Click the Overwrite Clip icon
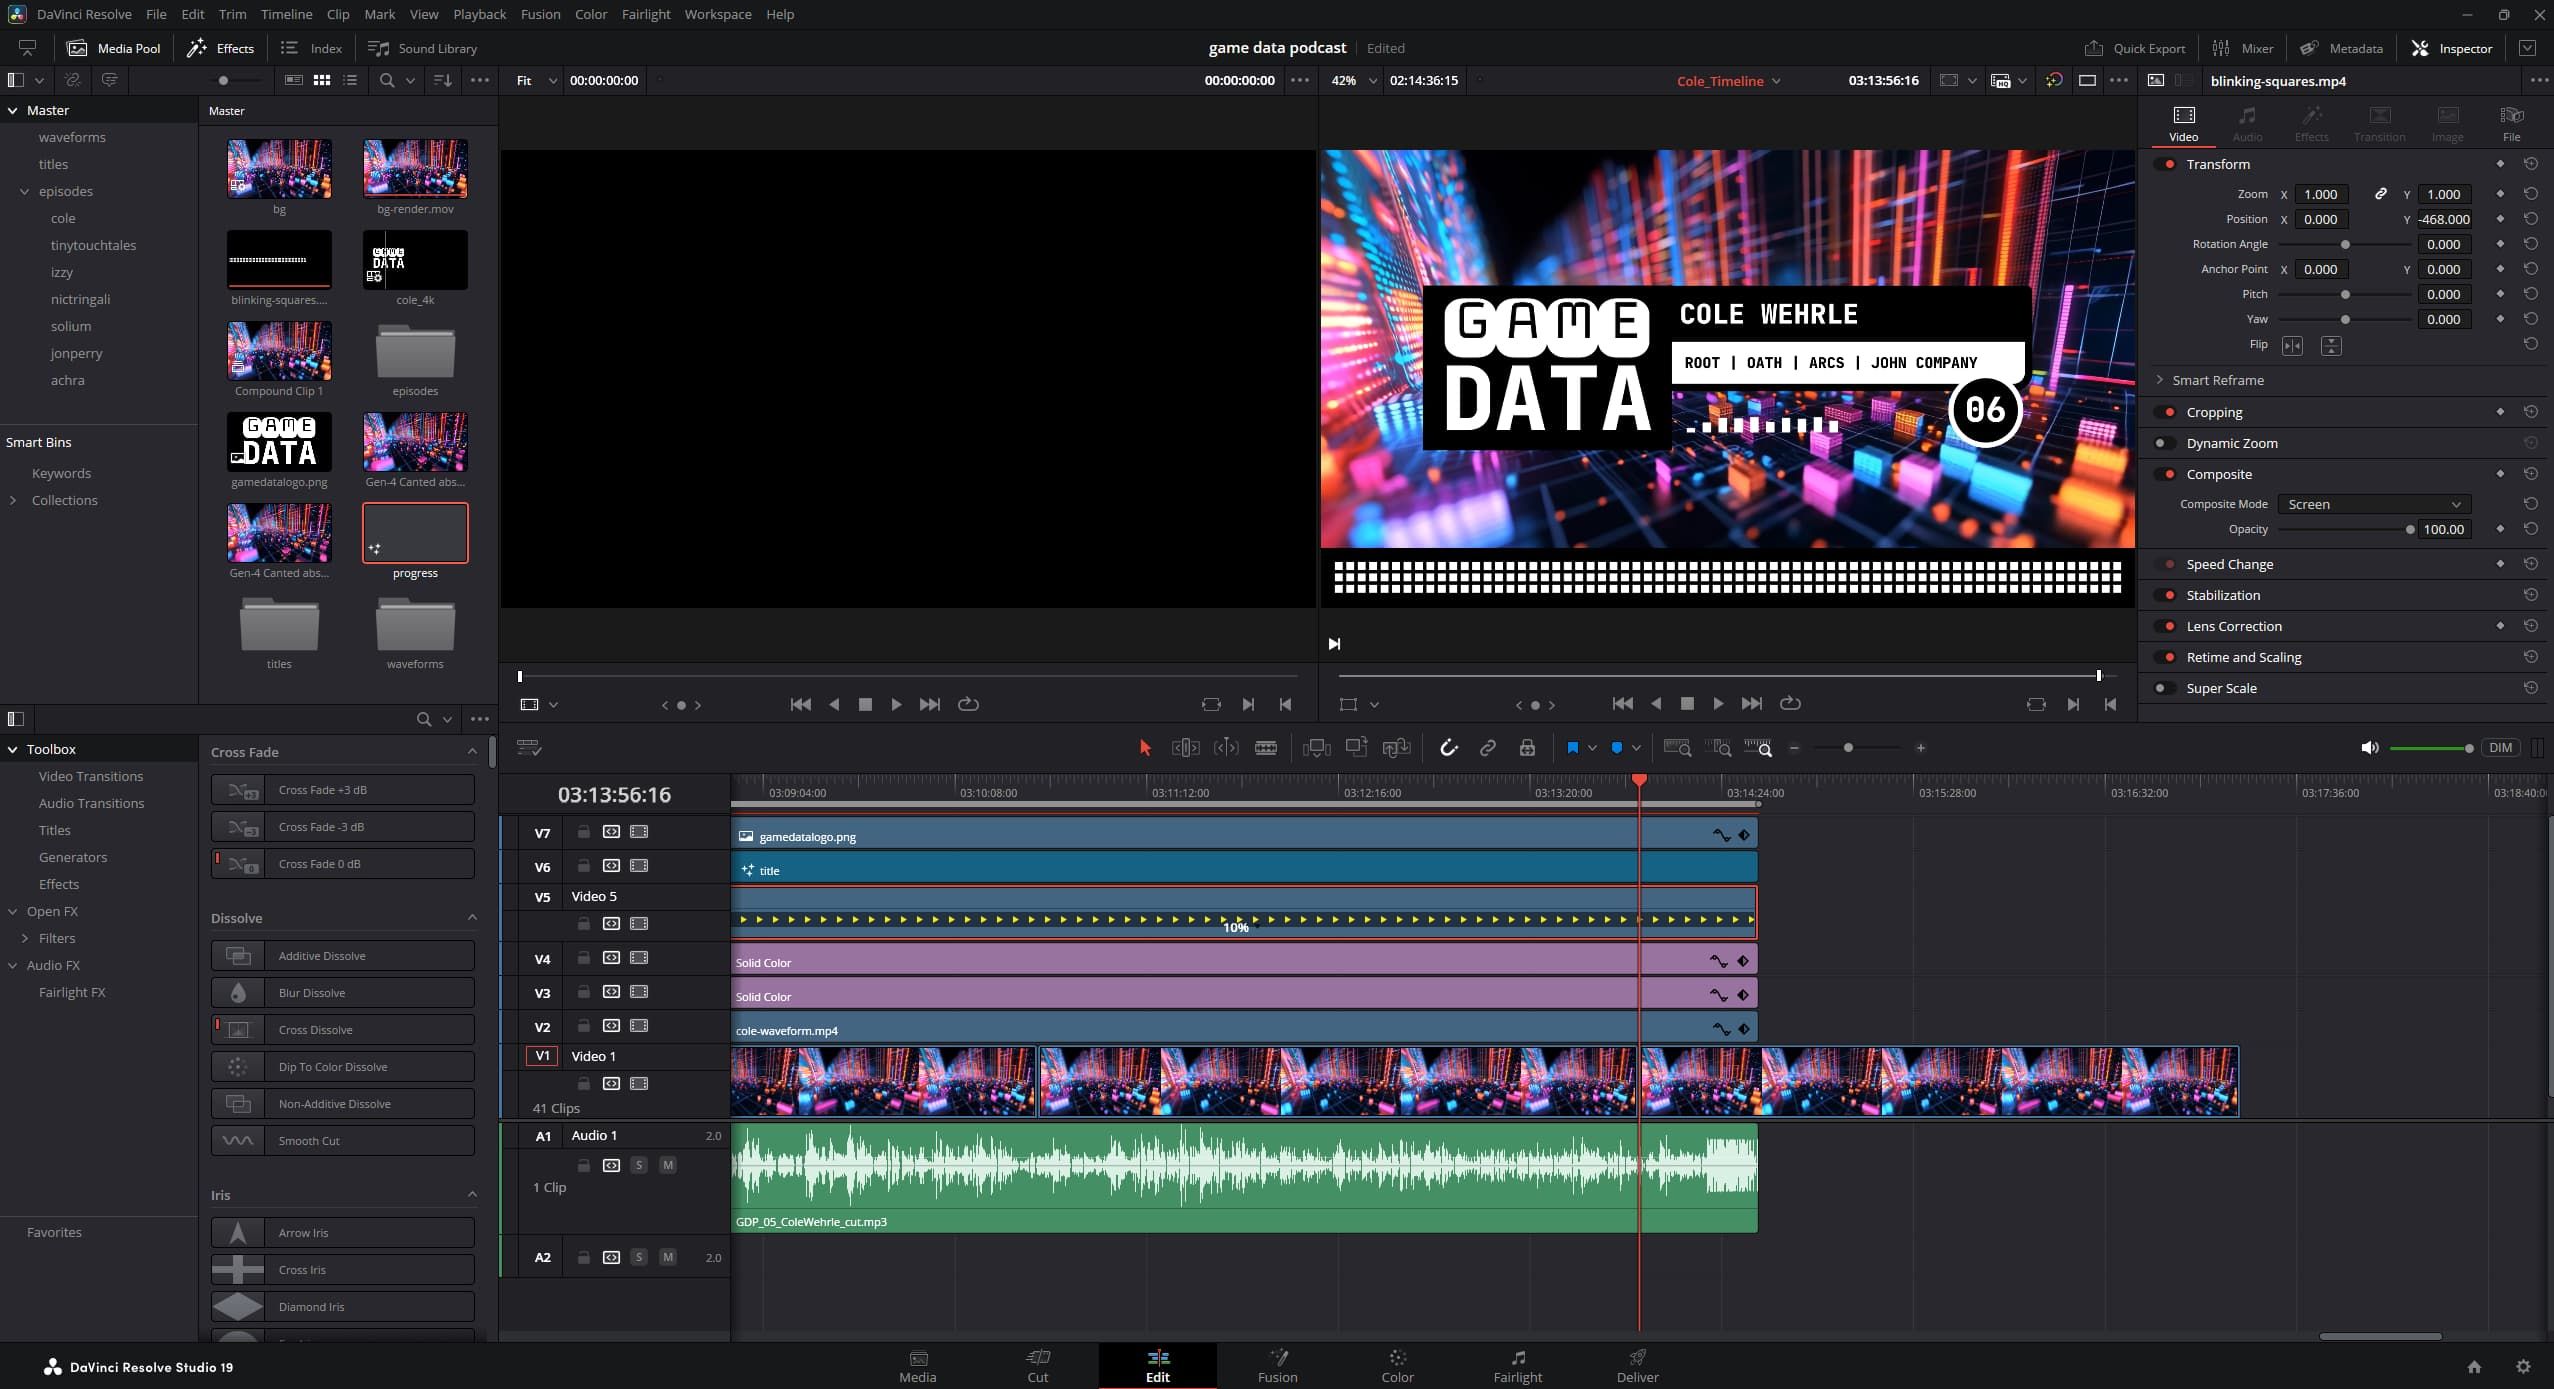Viewport: 2554px width, 1389px height. [1357, 747]
